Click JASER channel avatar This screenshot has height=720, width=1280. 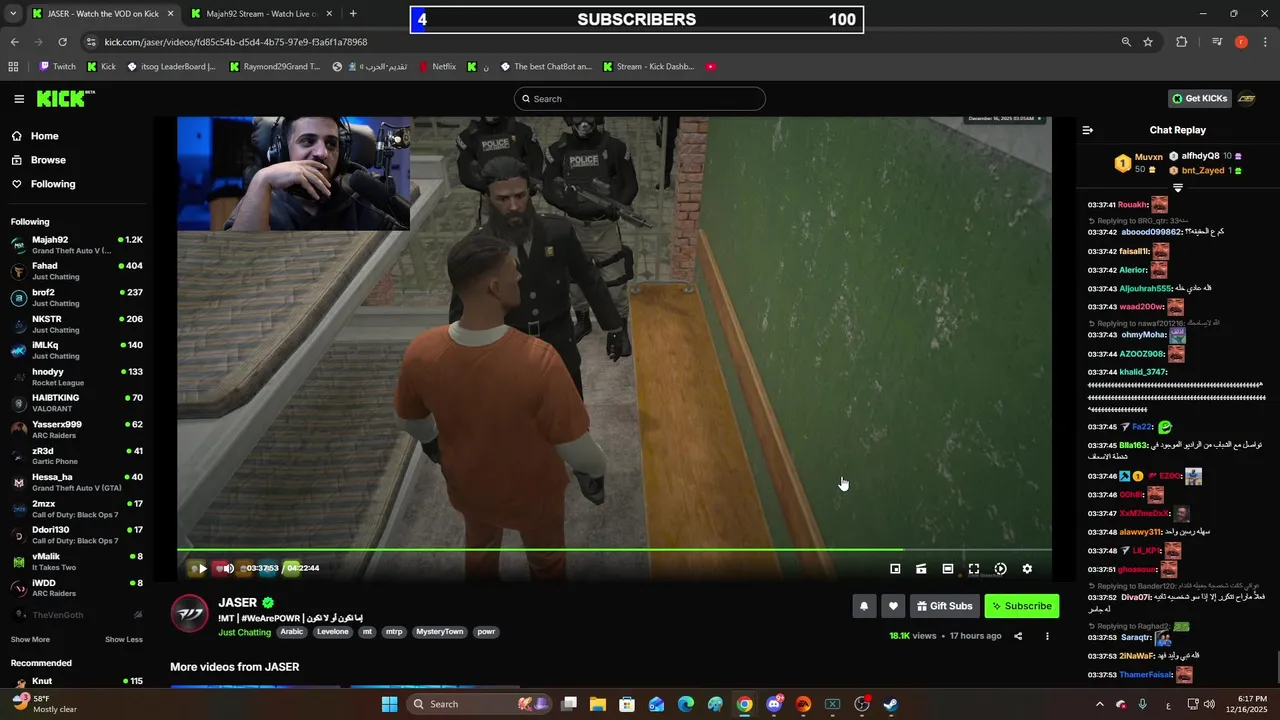pos(190,614)
